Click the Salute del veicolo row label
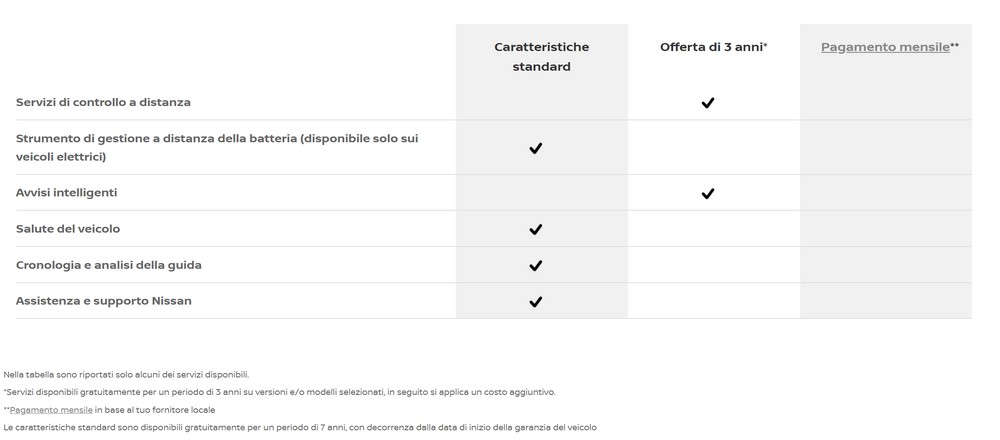The width and height of the screenshot is (1000, 440). (x=68, y=228)
